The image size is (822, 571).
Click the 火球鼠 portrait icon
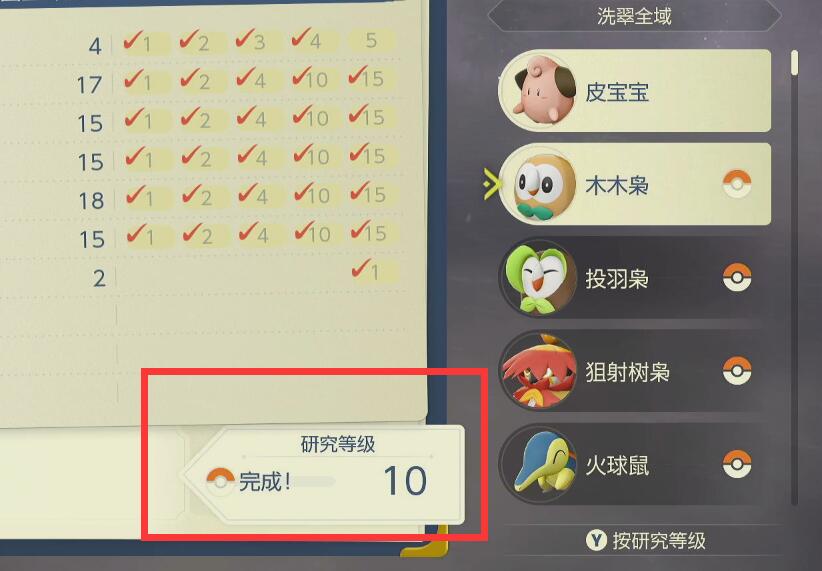coord(537,465)
